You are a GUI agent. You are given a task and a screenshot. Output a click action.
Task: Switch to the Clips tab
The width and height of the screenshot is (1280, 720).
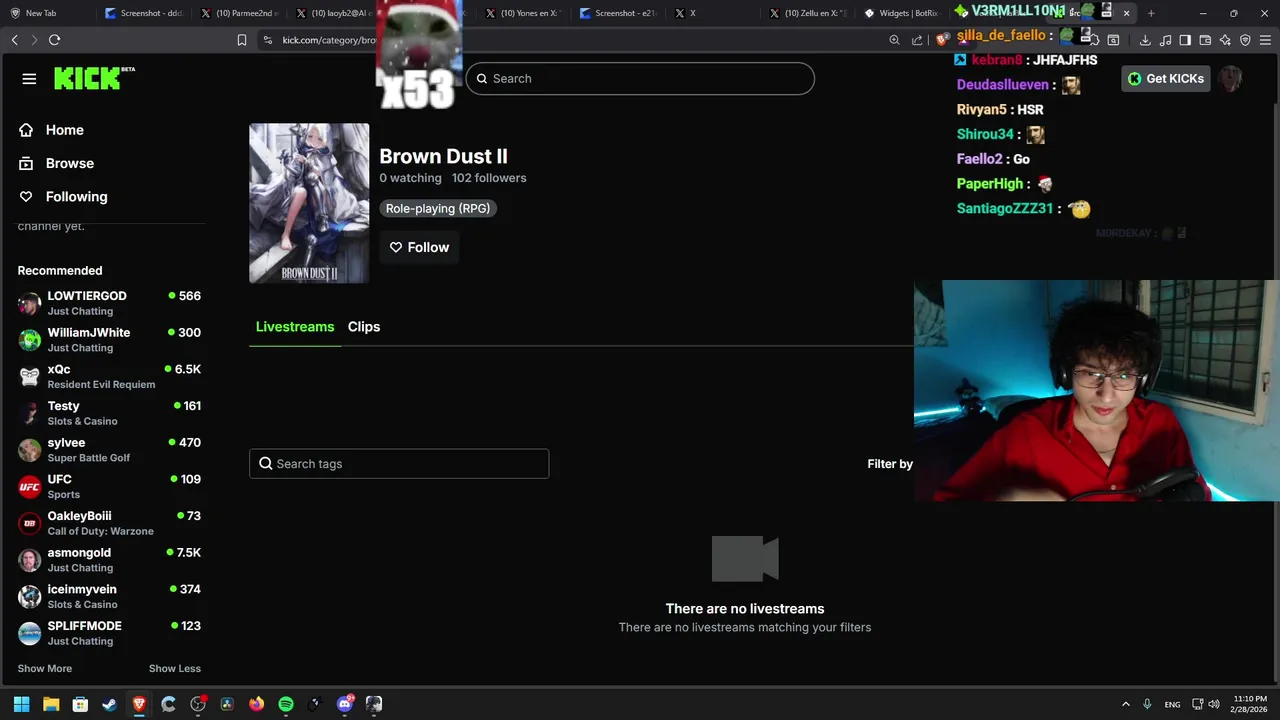tap(364, 327)
